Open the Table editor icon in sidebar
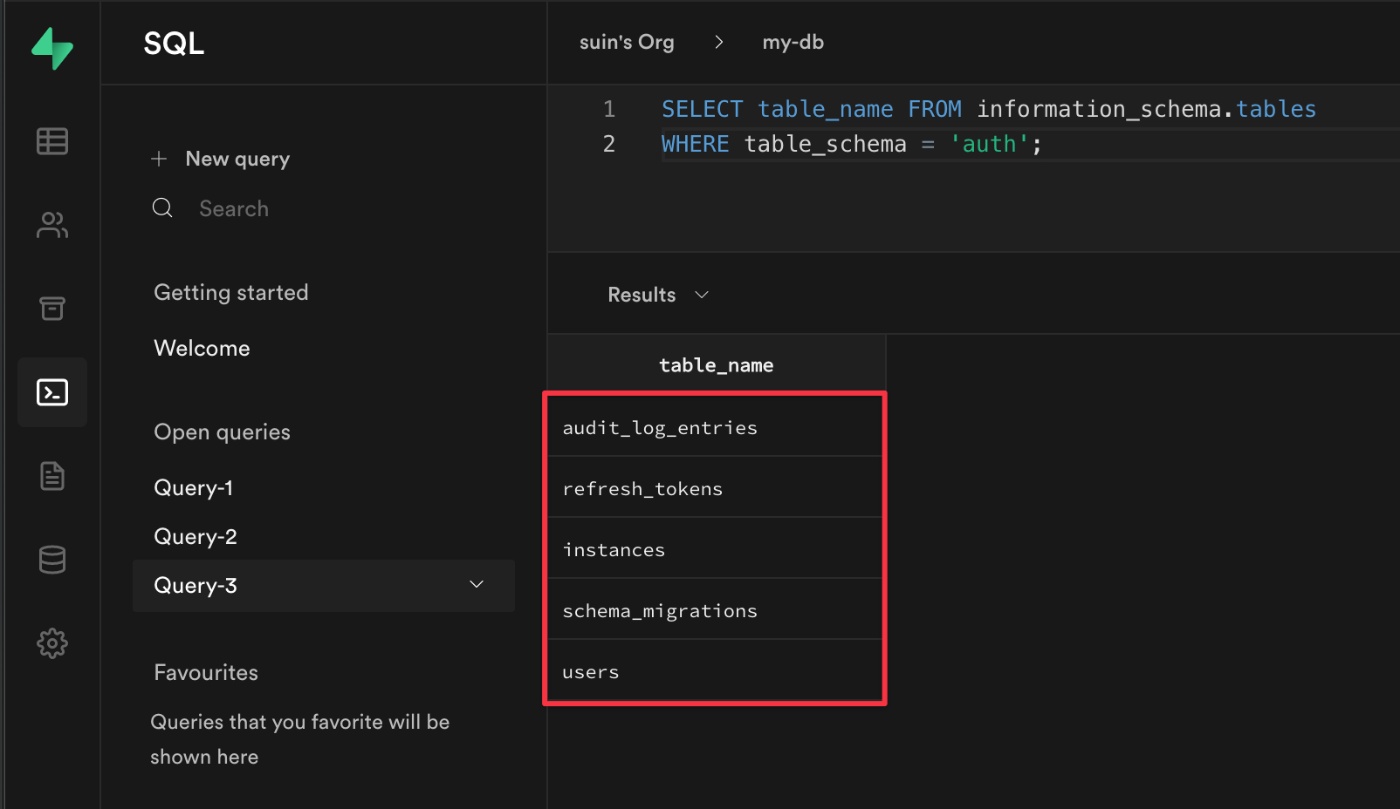 pyautogui.click(x=52, y=142)
